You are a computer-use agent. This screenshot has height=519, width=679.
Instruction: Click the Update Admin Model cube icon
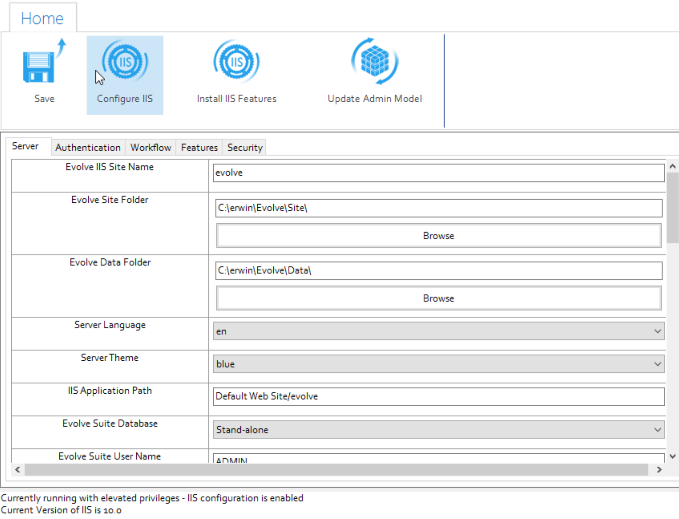[x=374, y=63]
